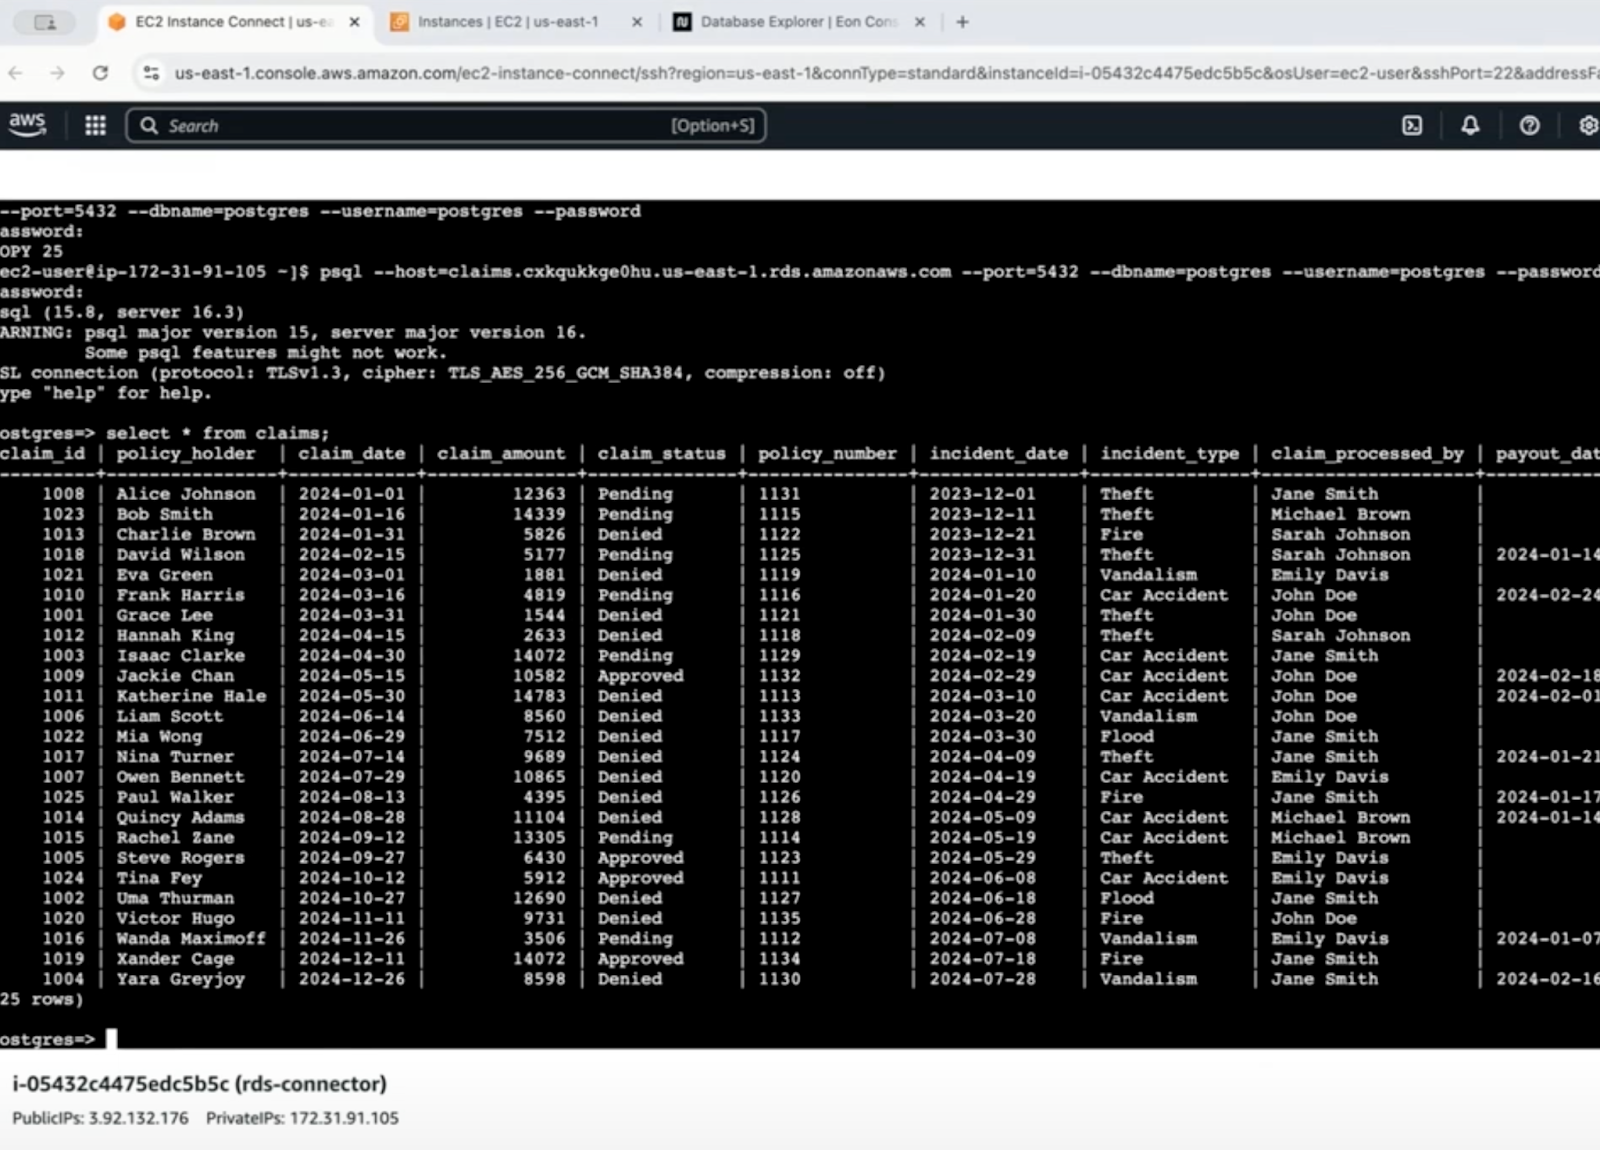Click incident date 2024-07-28 cell
The width and height of the screenshot is (1600, 1150).
click(983, 979)
